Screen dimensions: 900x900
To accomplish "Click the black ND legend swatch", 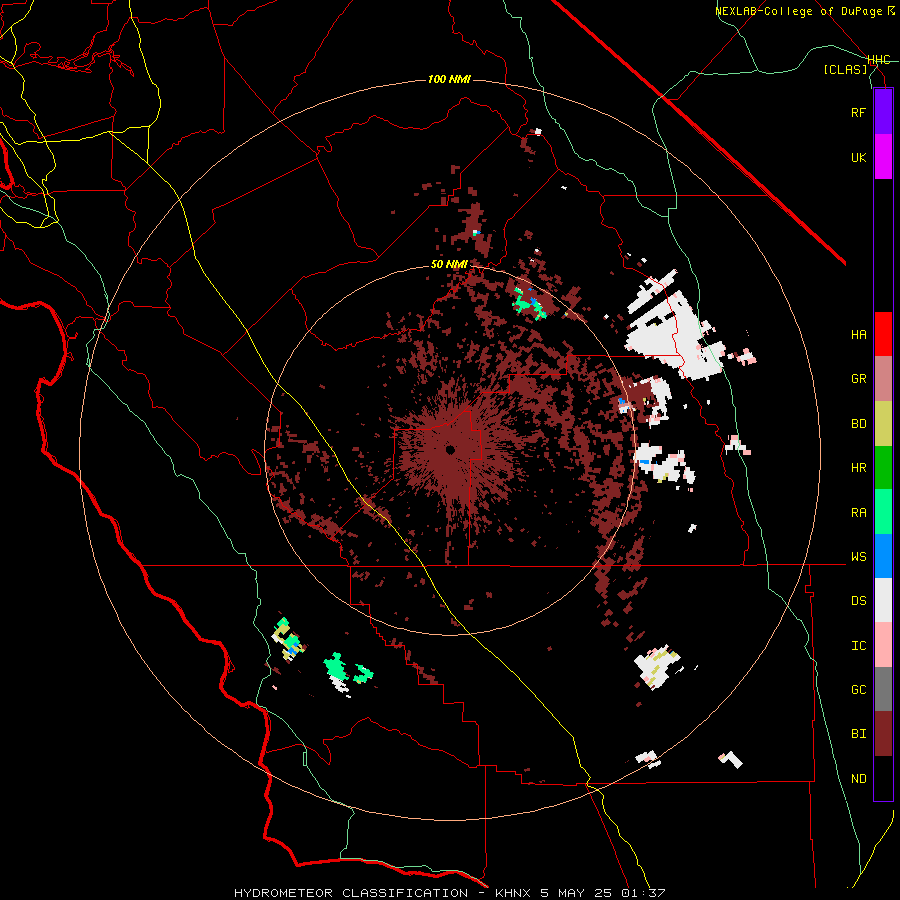I will pos(883,778).
